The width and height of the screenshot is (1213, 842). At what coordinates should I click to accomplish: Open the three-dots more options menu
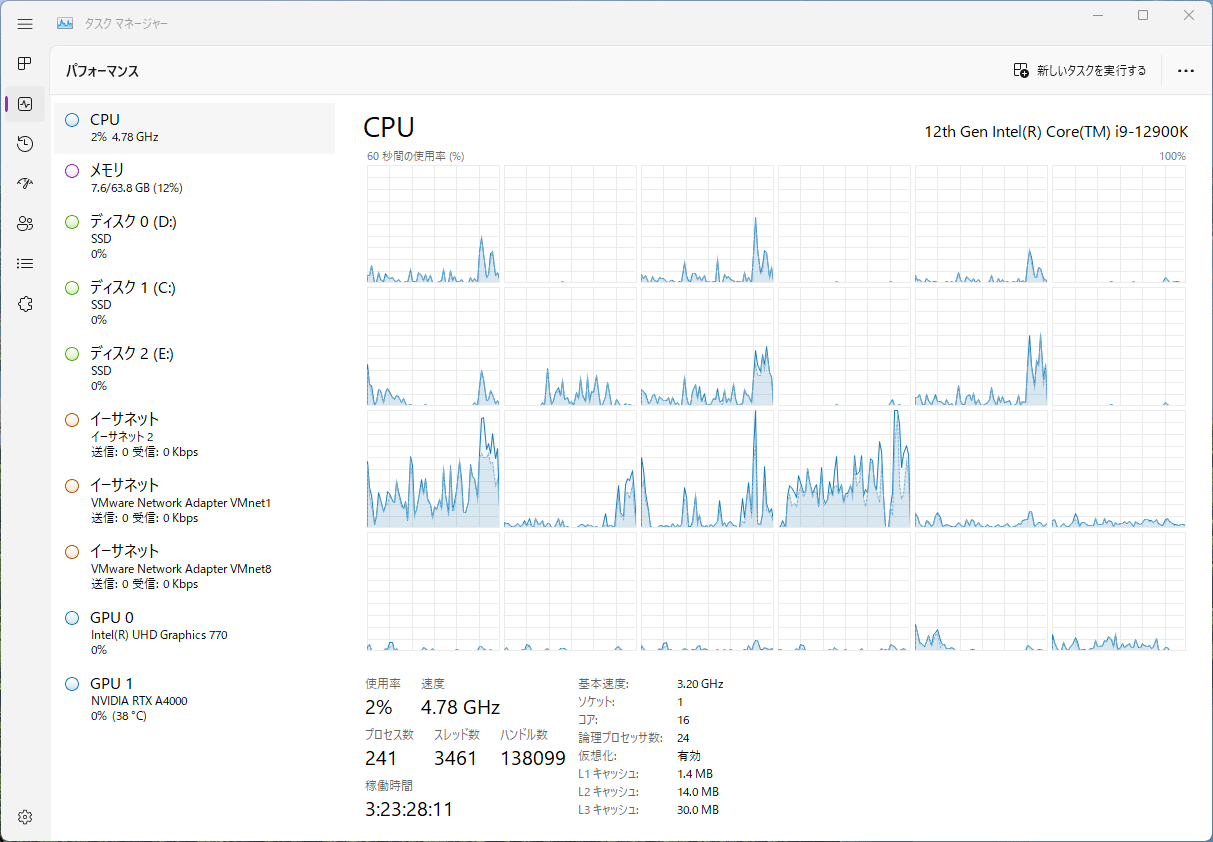[1186, 71]
